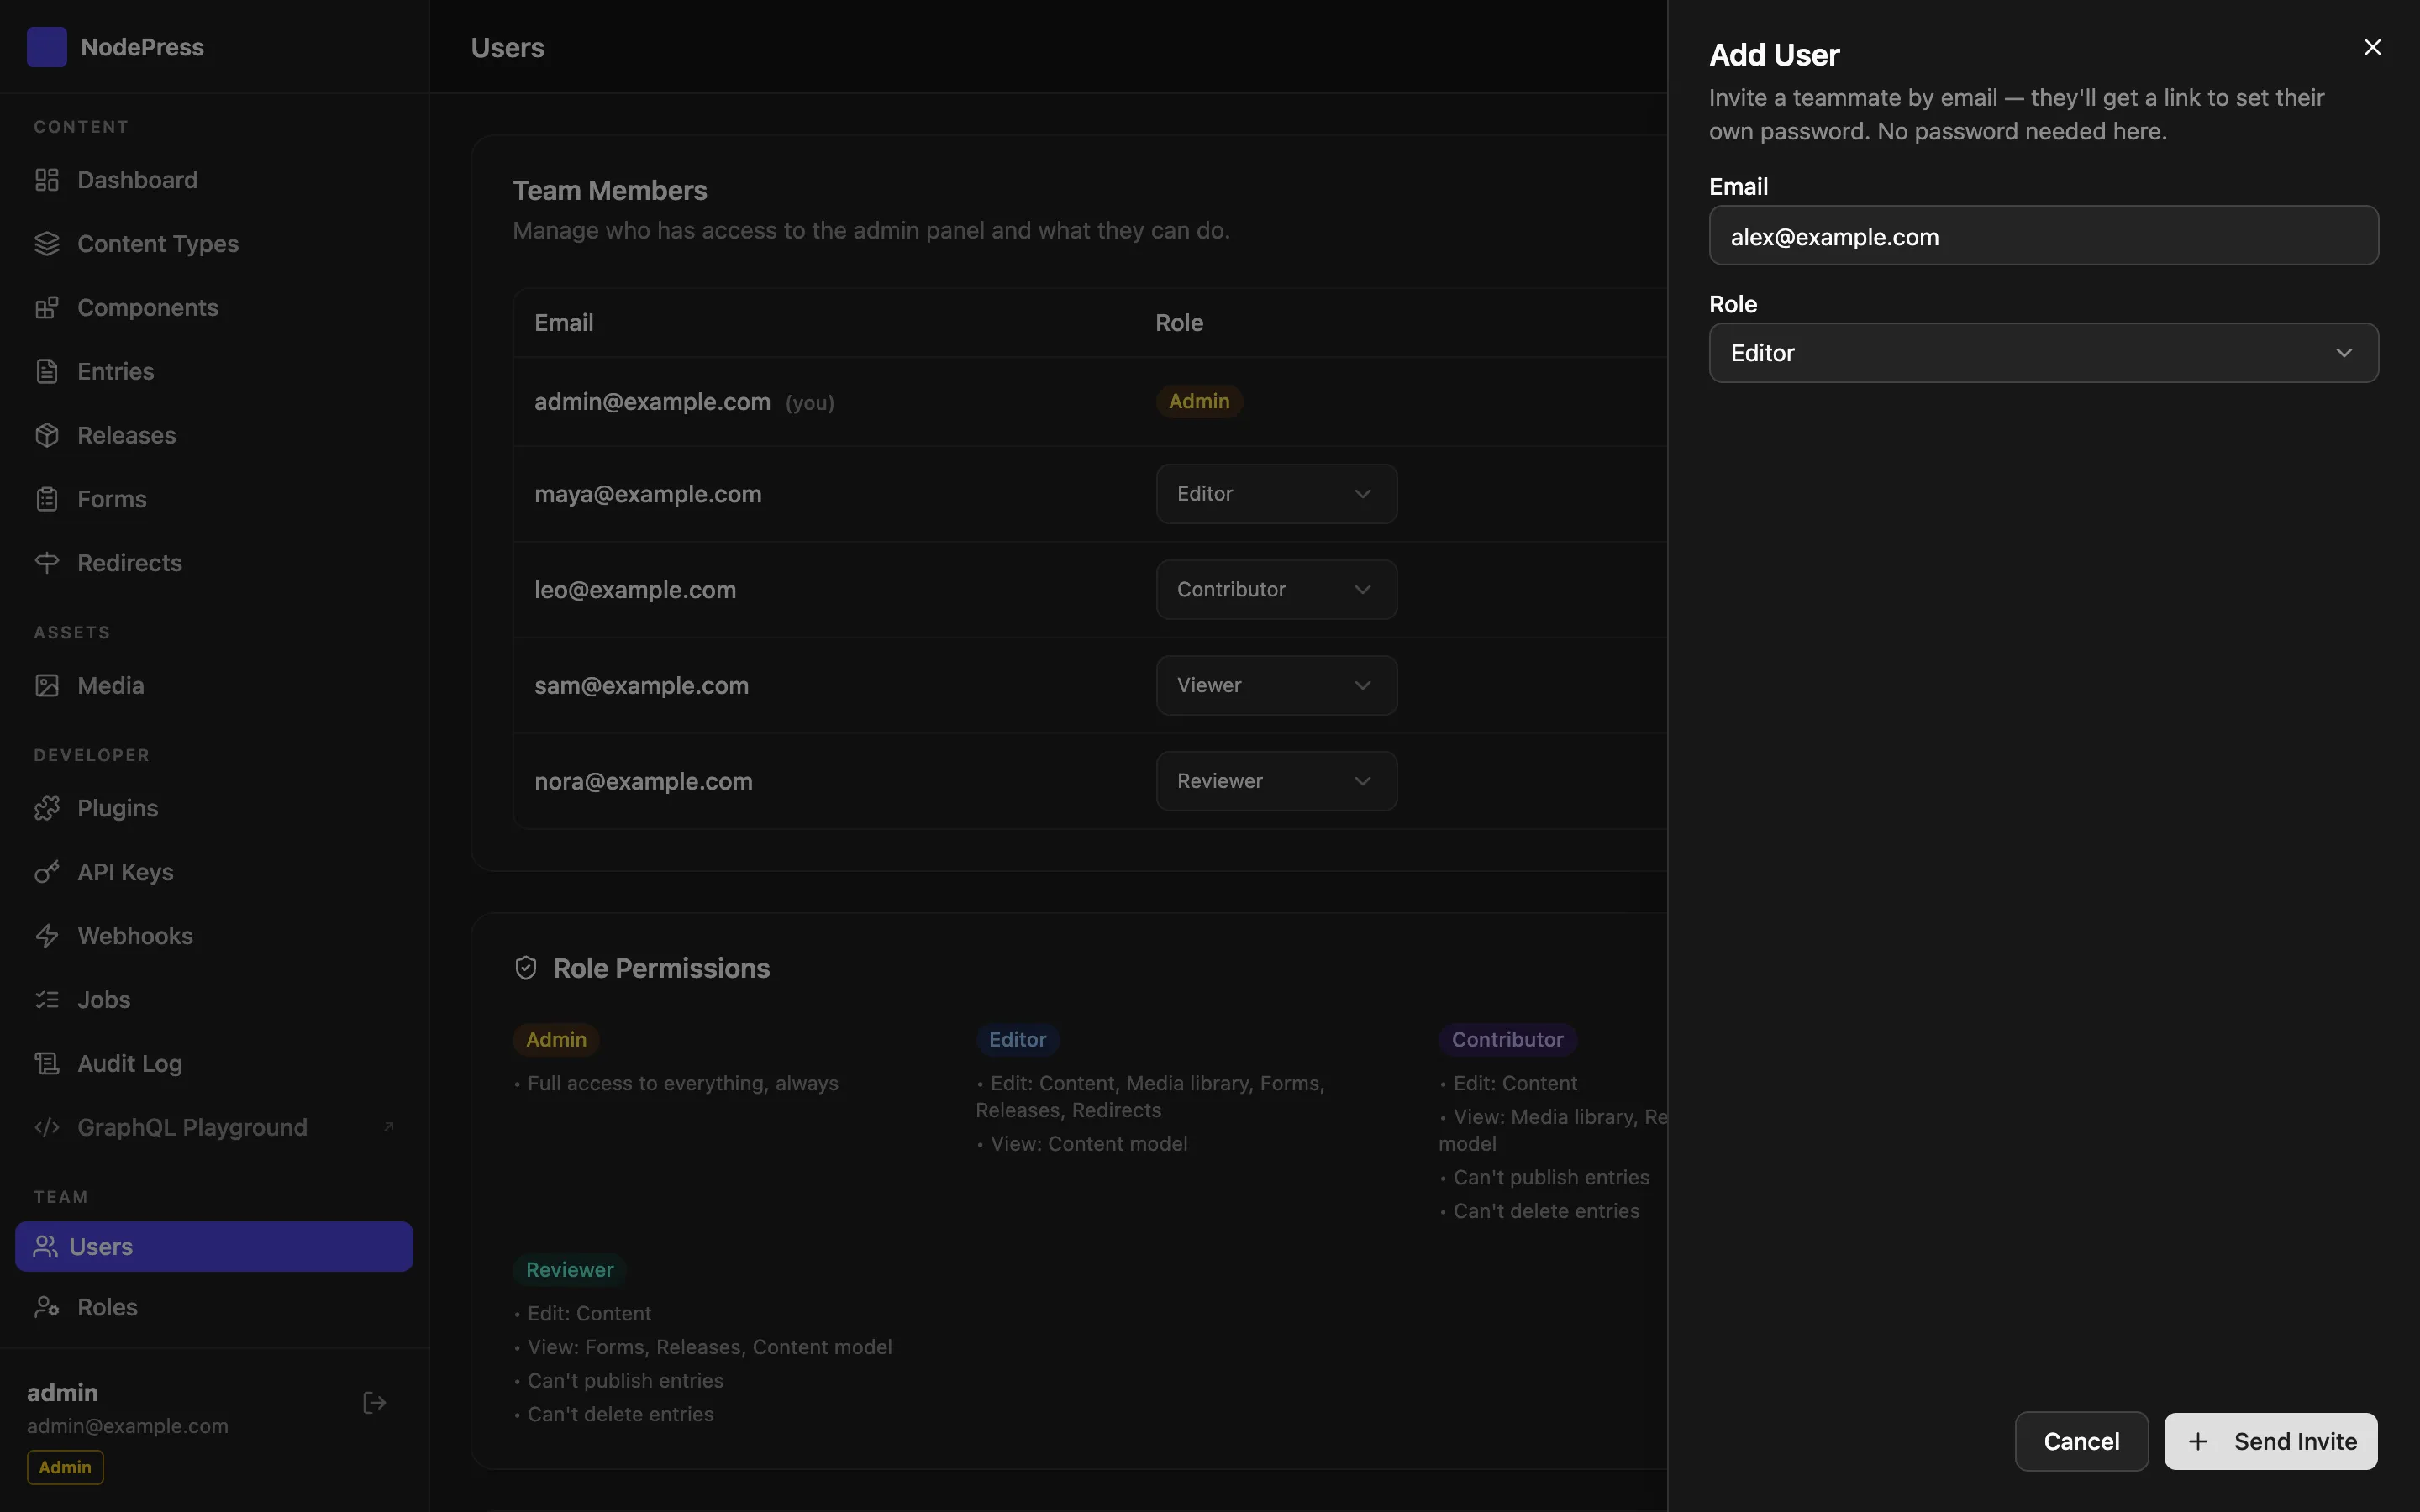Click the Audit Log scroll icon
The image size is (2420, 1512).
[x=47, y=1064]
